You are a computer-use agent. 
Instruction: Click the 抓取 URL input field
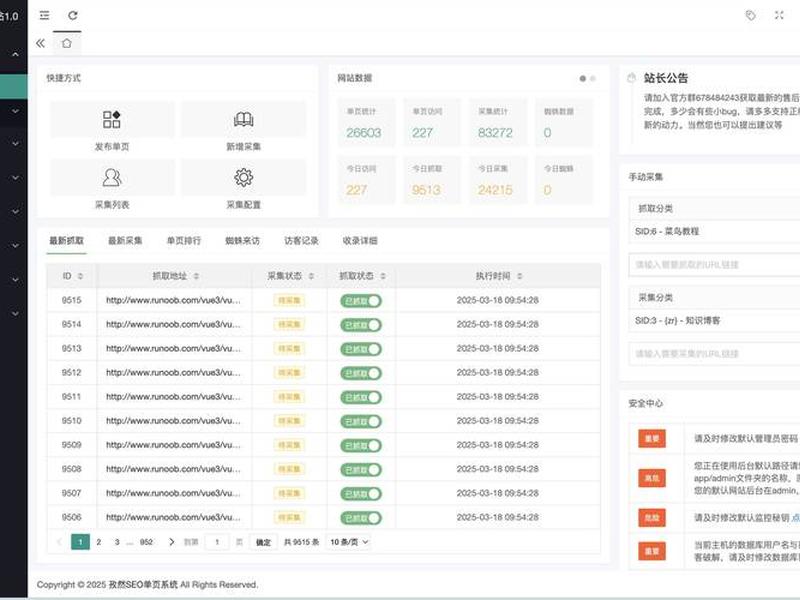coord(714,265)
